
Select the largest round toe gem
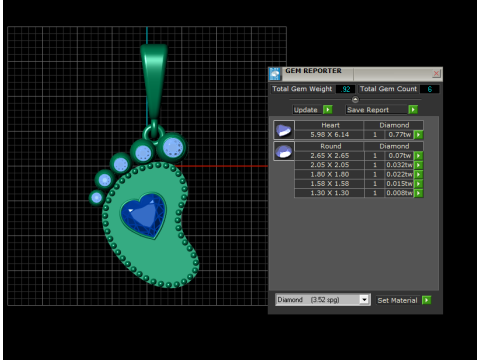coord(172,147)
